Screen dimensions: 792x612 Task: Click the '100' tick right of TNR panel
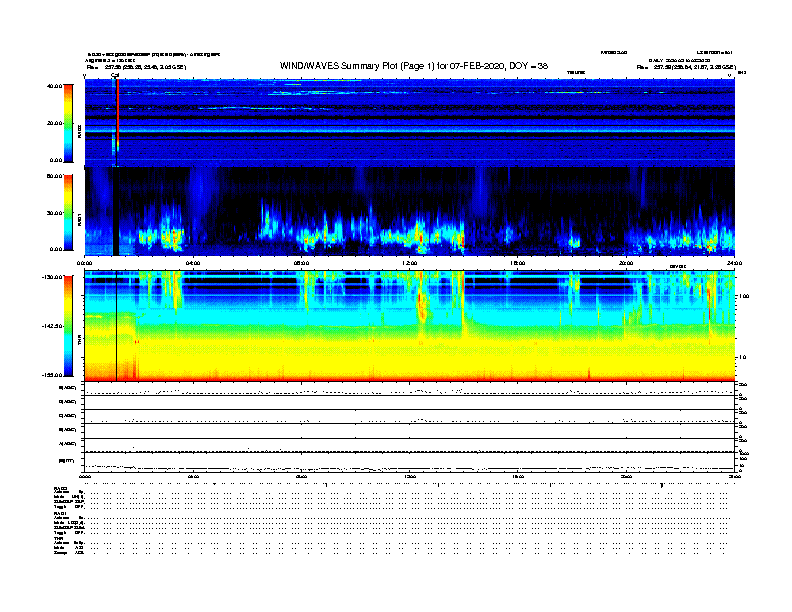point(744,296)
